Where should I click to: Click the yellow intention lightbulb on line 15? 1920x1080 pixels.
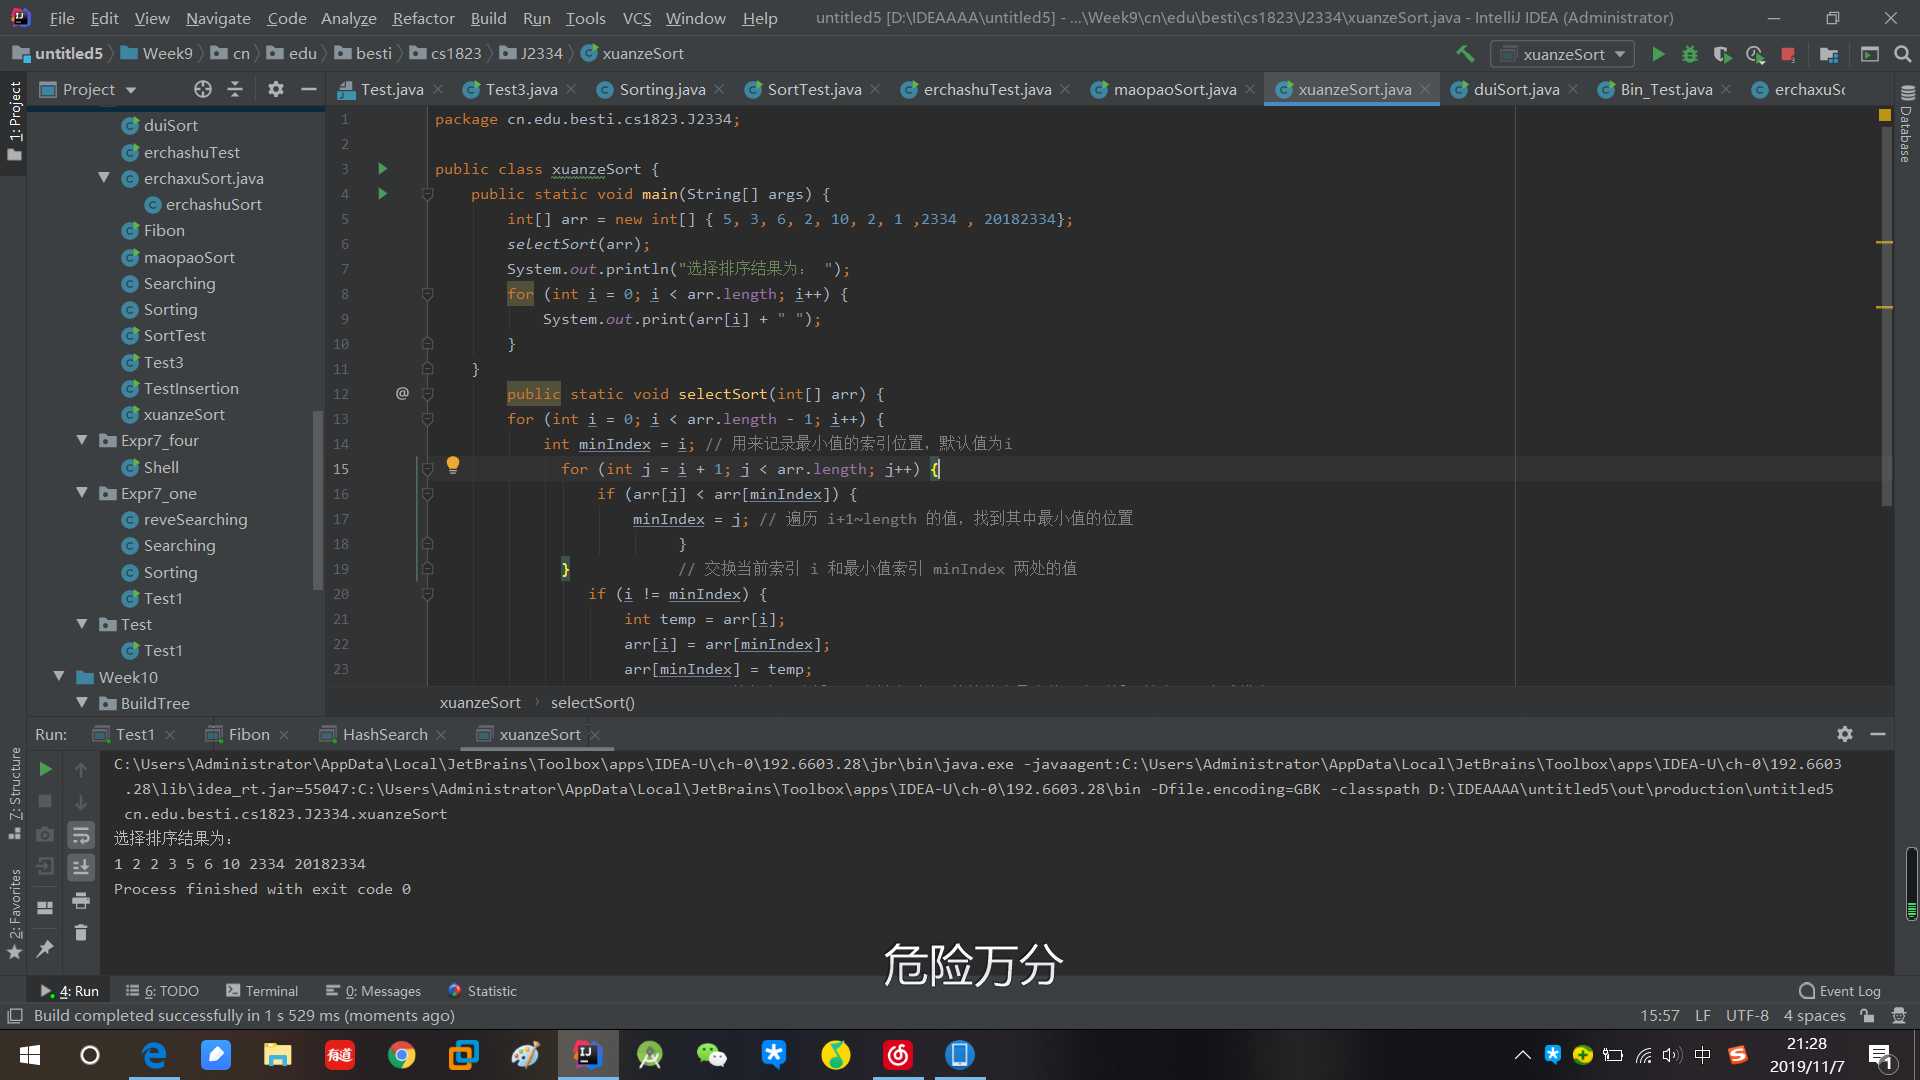(453, 465)
